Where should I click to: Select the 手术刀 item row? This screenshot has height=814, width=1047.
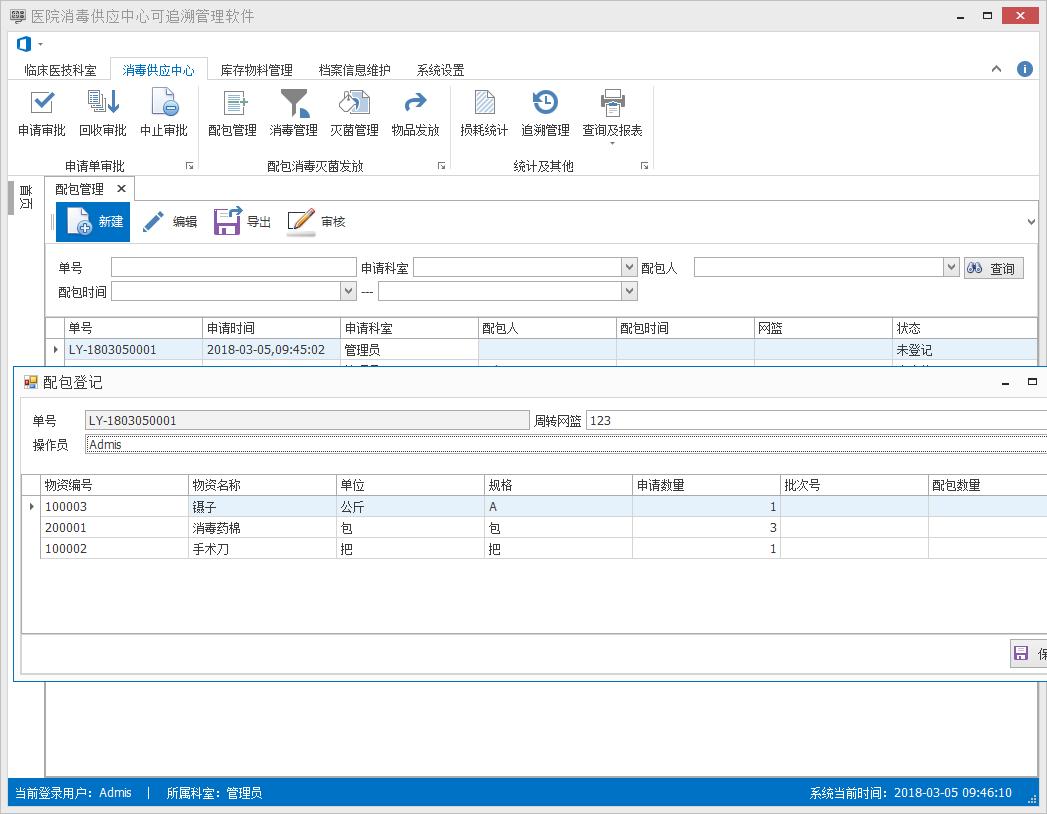534,549
